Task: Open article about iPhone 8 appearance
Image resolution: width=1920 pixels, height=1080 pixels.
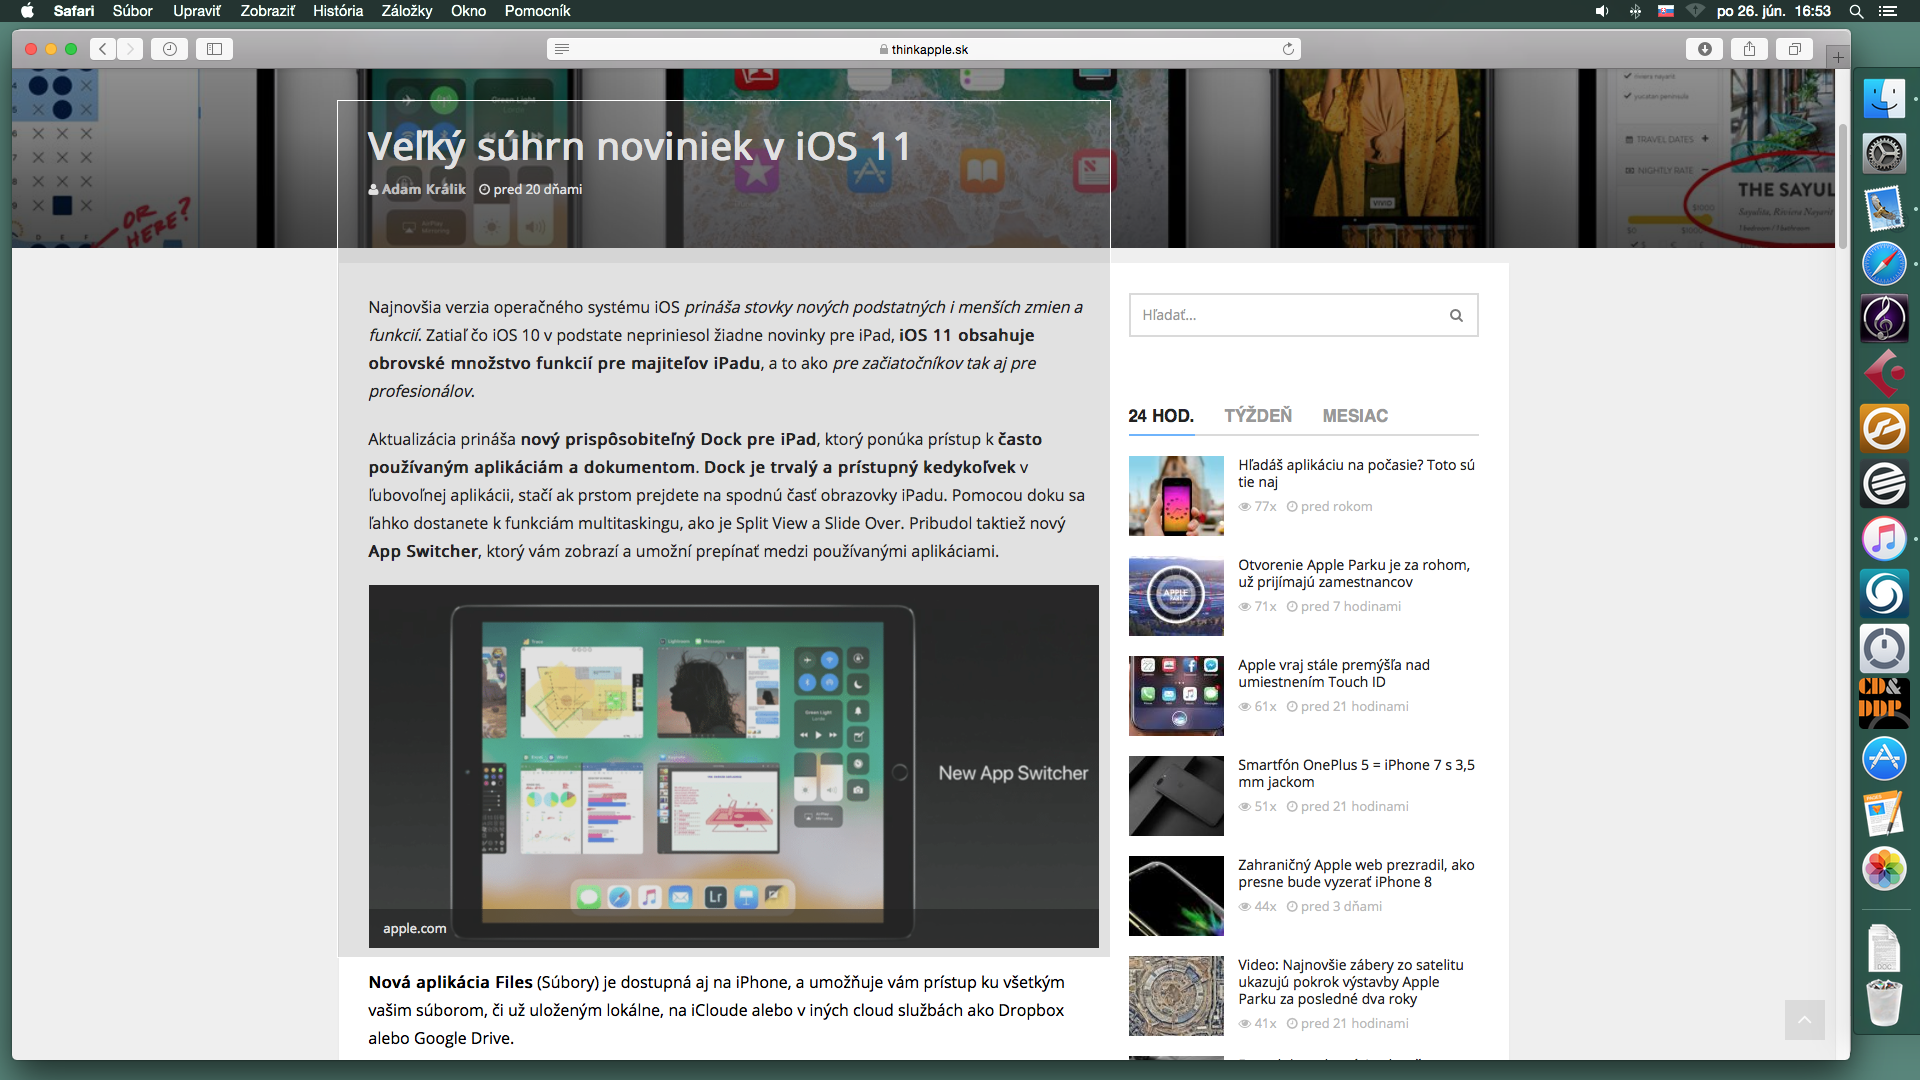Action: tap(1356, 873)
